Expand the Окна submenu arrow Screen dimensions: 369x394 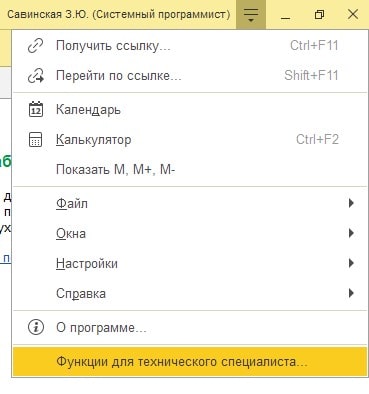pyautogui.click(x=351, y=233)
